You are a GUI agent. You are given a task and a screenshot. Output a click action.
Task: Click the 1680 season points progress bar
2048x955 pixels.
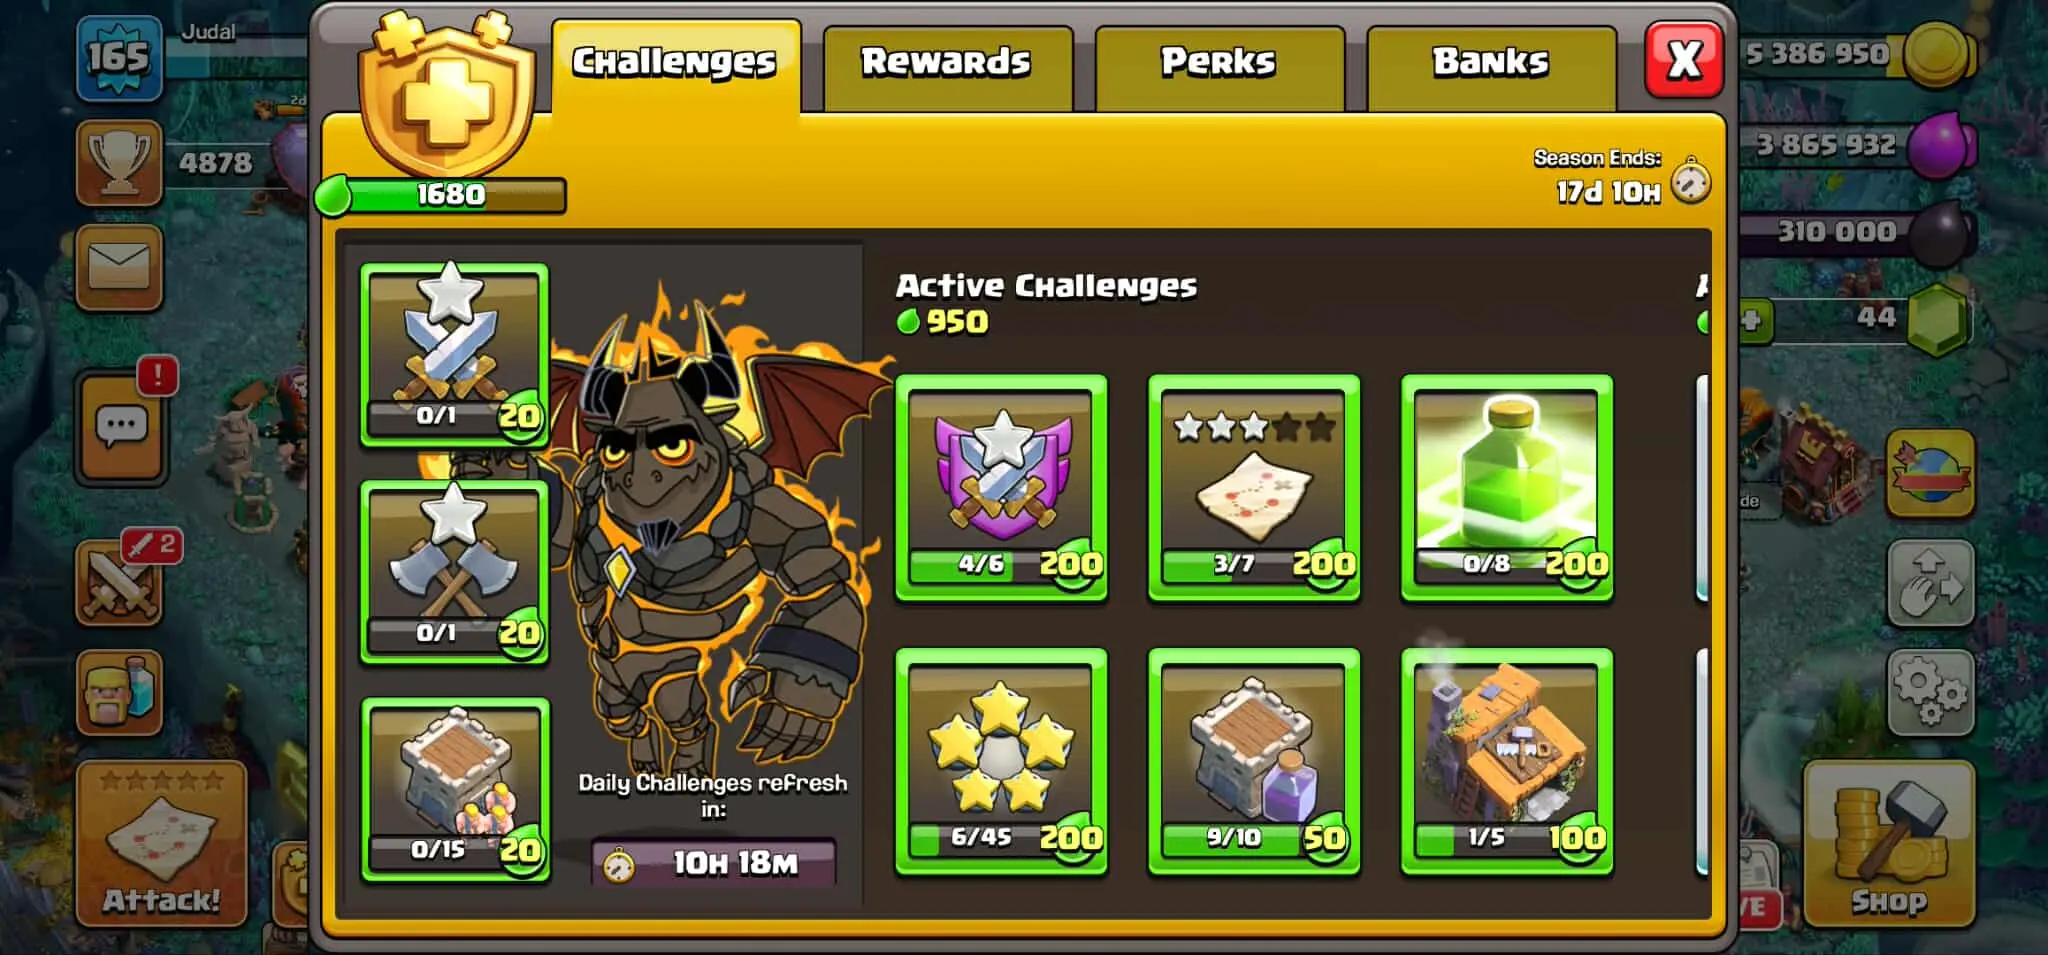coord(441,194)
